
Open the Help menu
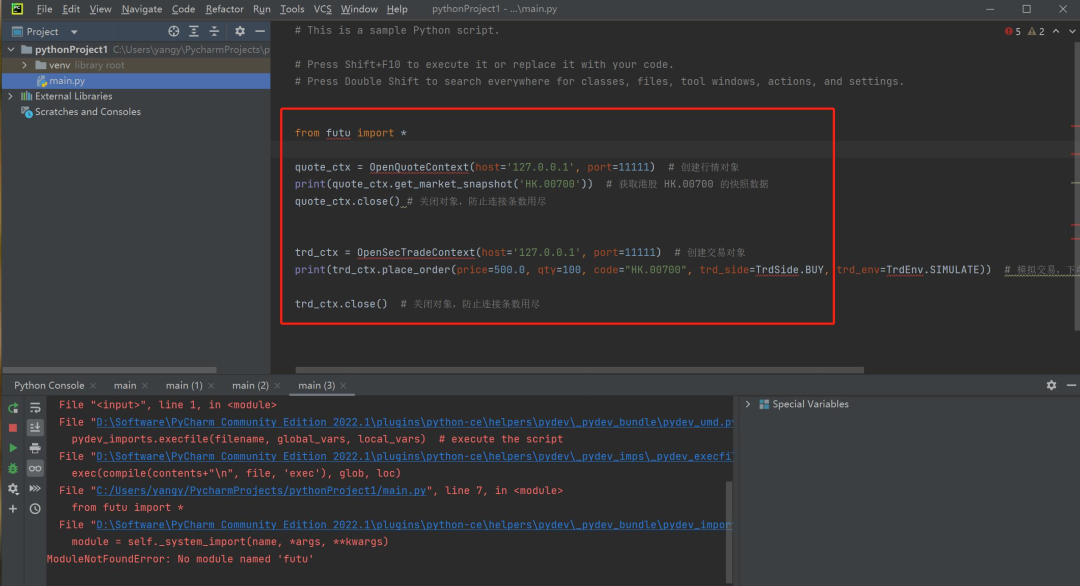point(397,9)
